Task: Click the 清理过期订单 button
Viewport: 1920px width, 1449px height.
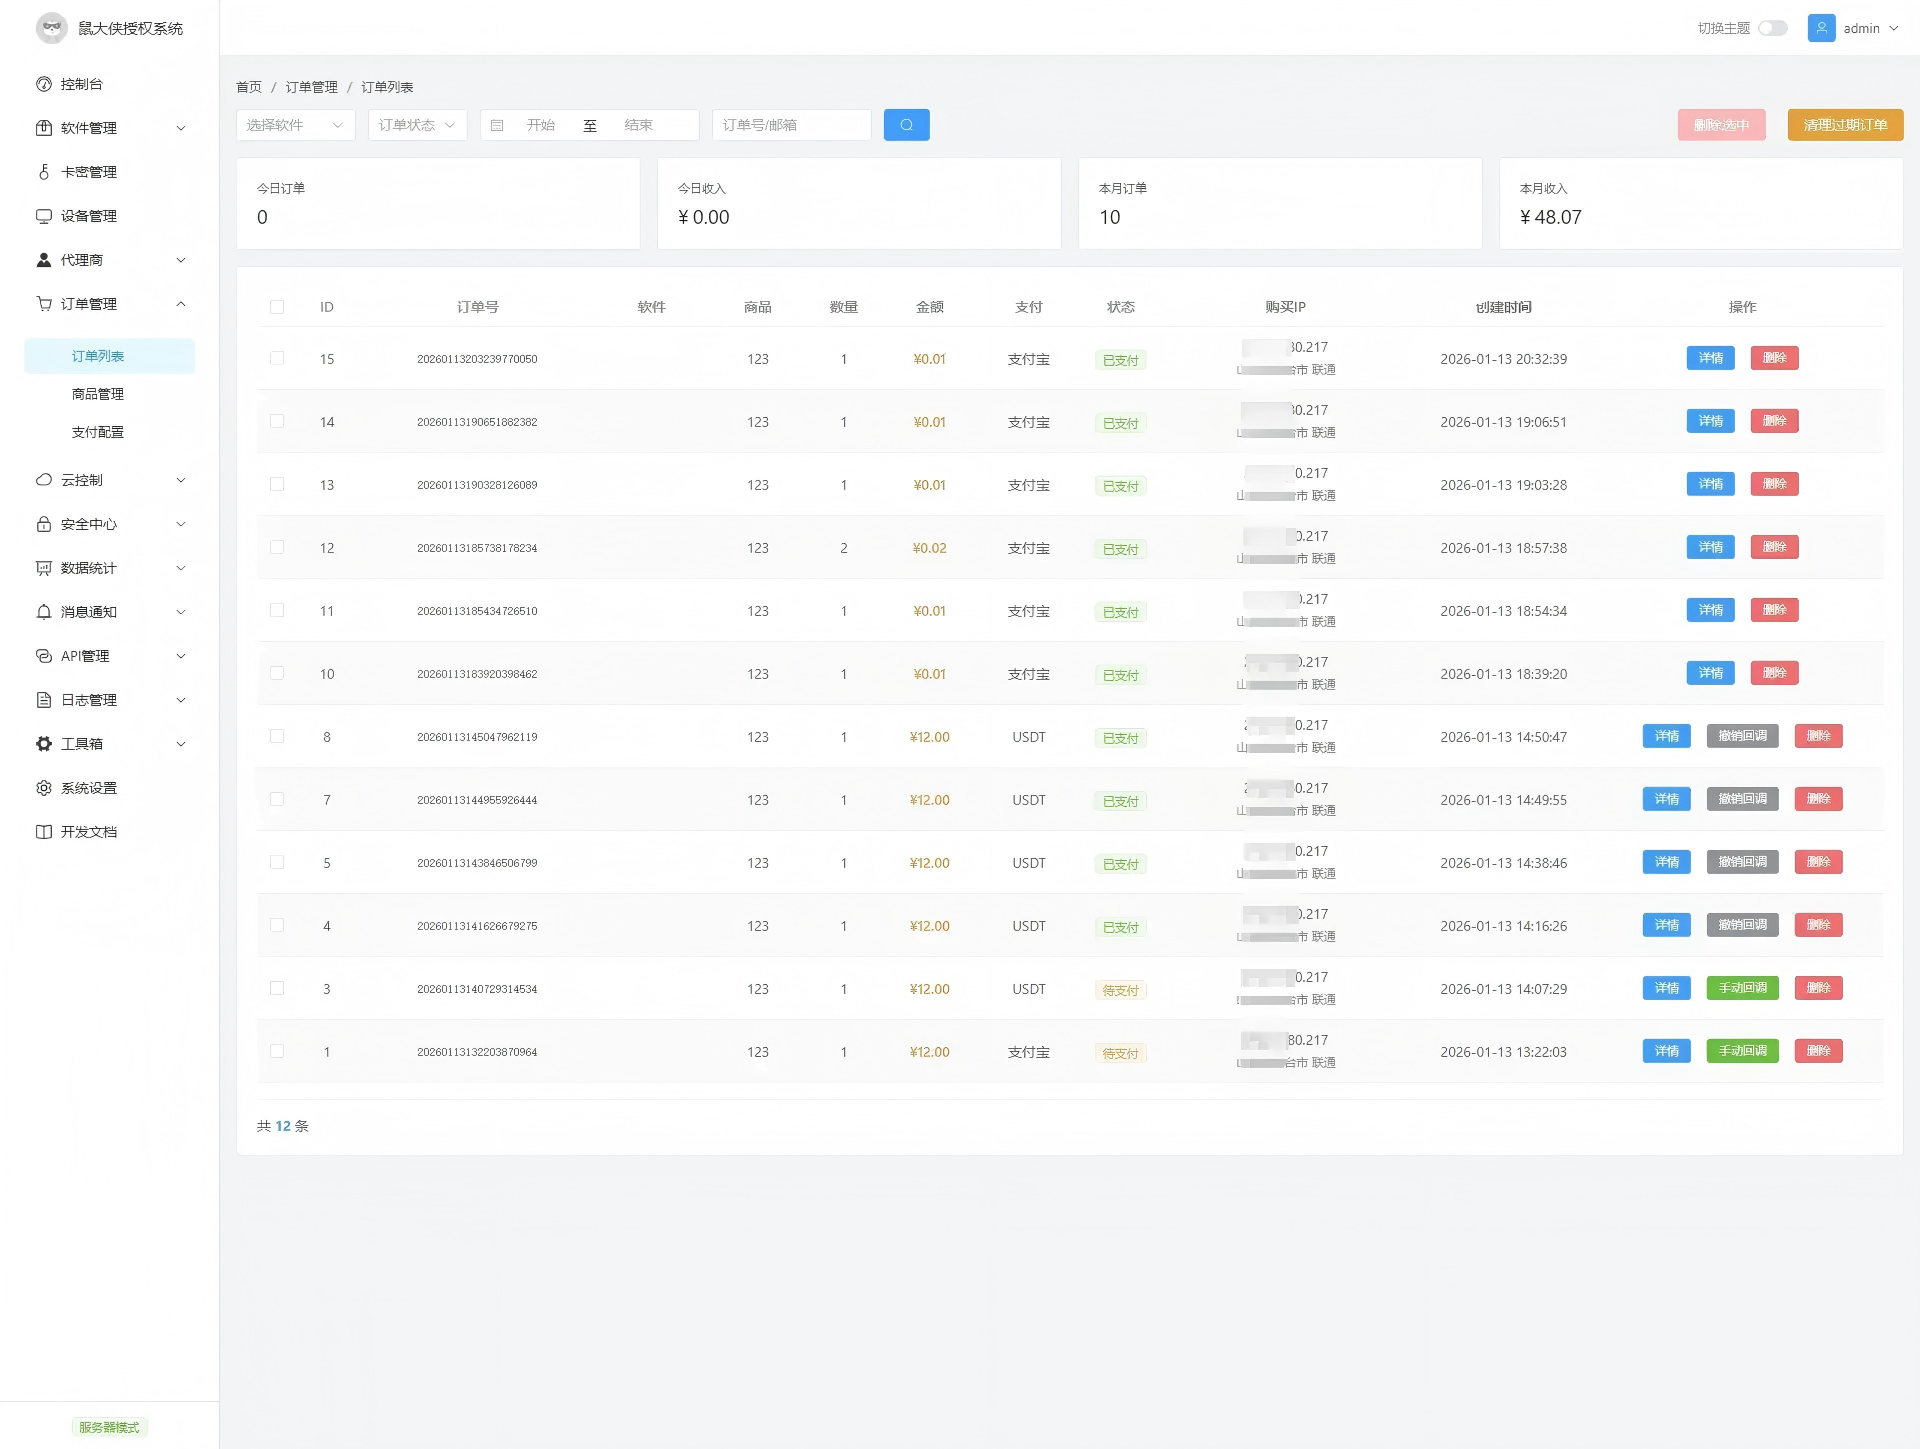Action: tap(1844, 125)
